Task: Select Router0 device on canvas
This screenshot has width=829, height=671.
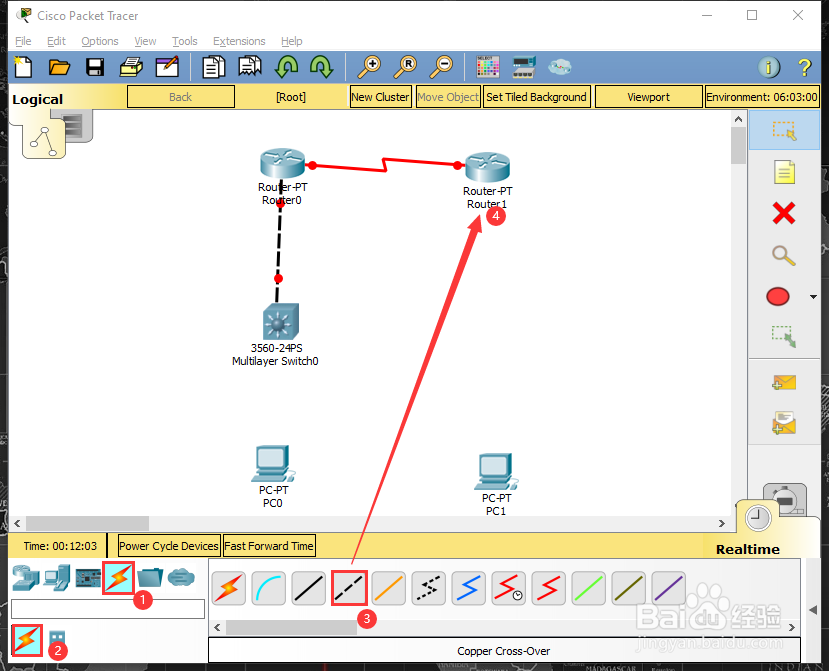Action: click(x=282, y=163)
